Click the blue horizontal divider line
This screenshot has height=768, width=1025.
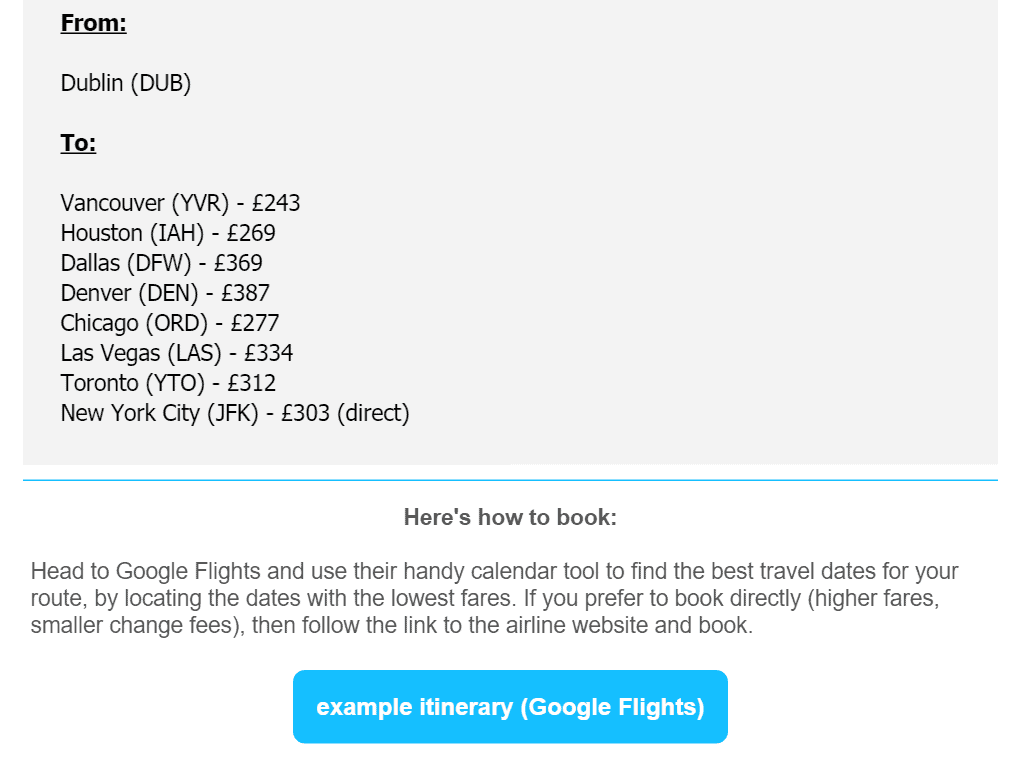[x=510, y=480]
